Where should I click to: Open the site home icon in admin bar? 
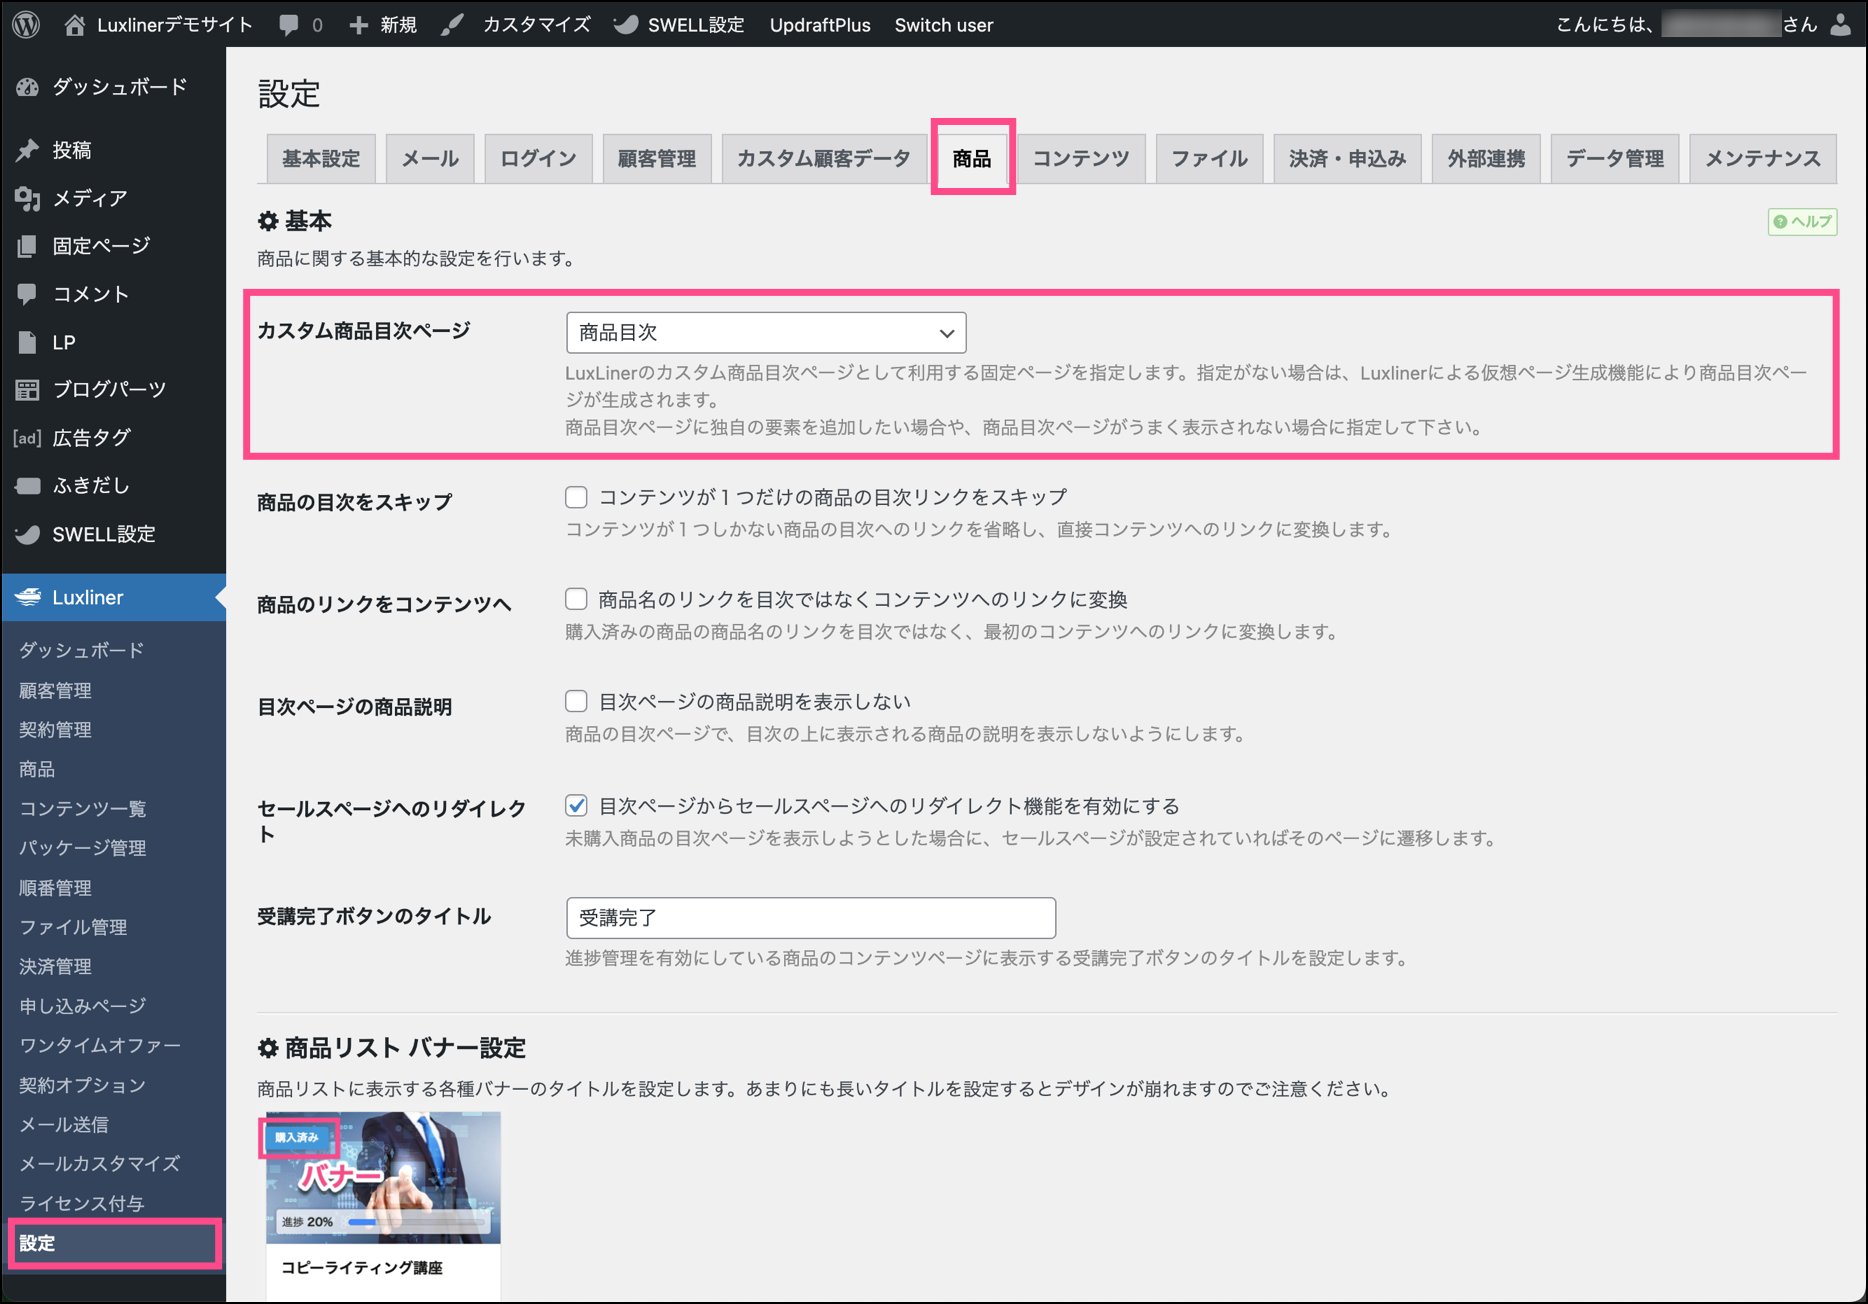75,25
